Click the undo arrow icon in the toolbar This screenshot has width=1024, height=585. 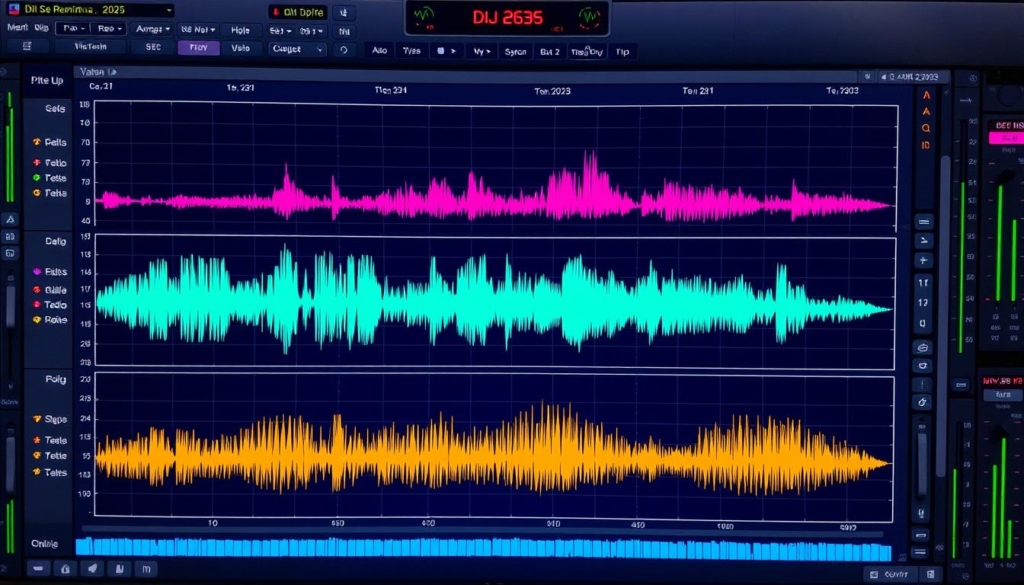tap(344, 47)
